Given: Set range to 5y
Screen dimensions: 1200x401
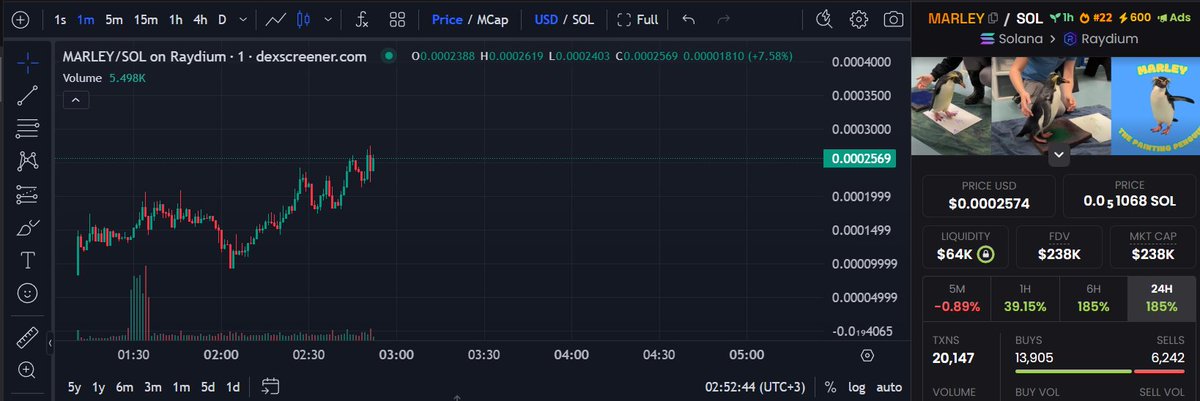Looking at the screenshot, I should (74, 387).
